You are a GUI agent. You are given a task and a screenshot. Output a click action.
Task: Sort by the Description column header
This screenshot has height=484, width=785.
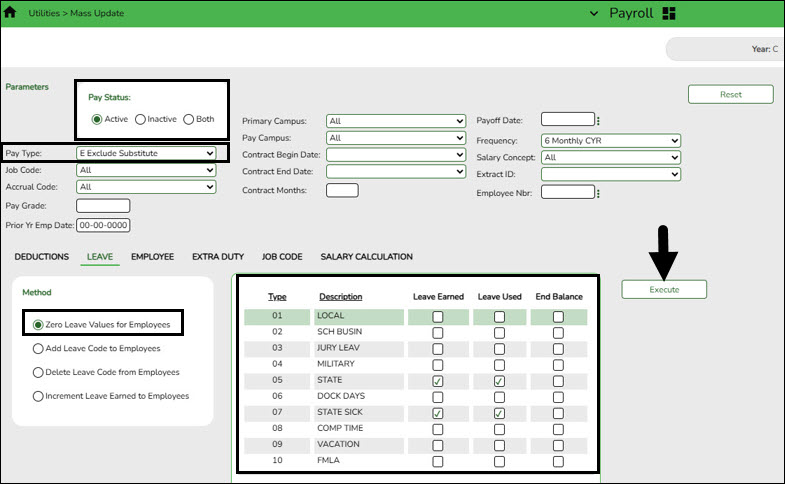340,297
